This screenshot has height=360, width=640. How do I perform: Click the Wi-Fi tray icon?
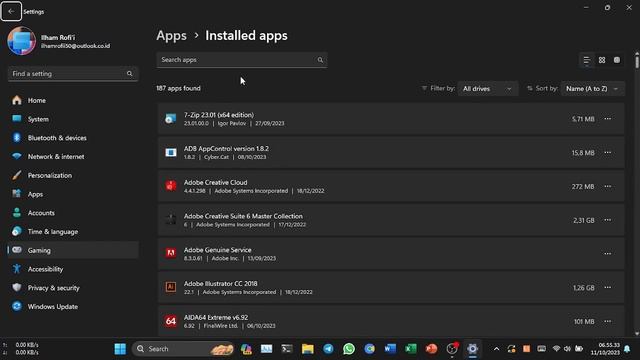click(x=556, y=349)
